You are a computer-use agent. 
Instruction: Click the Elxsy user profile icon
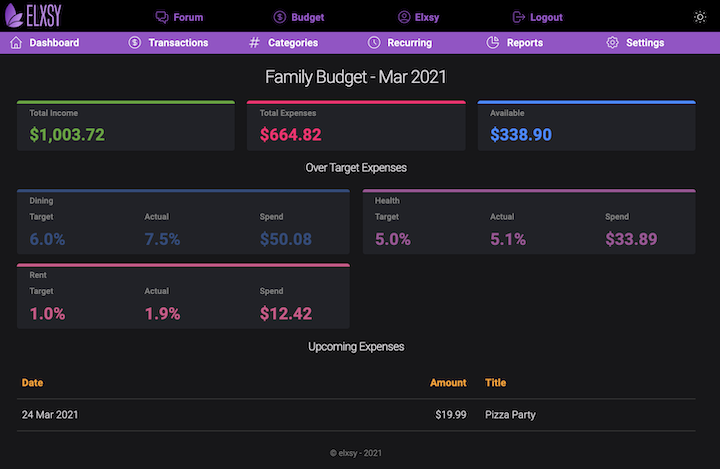404,17
